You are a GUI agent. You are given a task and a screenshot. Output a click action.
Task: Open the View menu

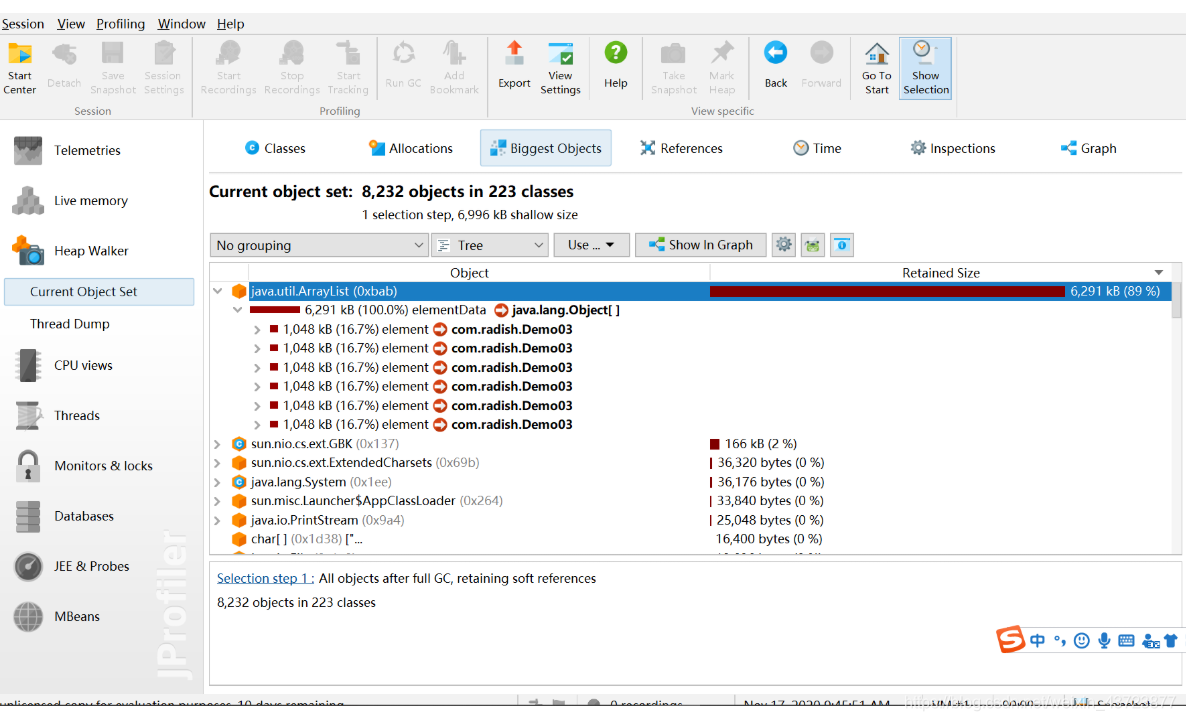[x=71, y=24]
